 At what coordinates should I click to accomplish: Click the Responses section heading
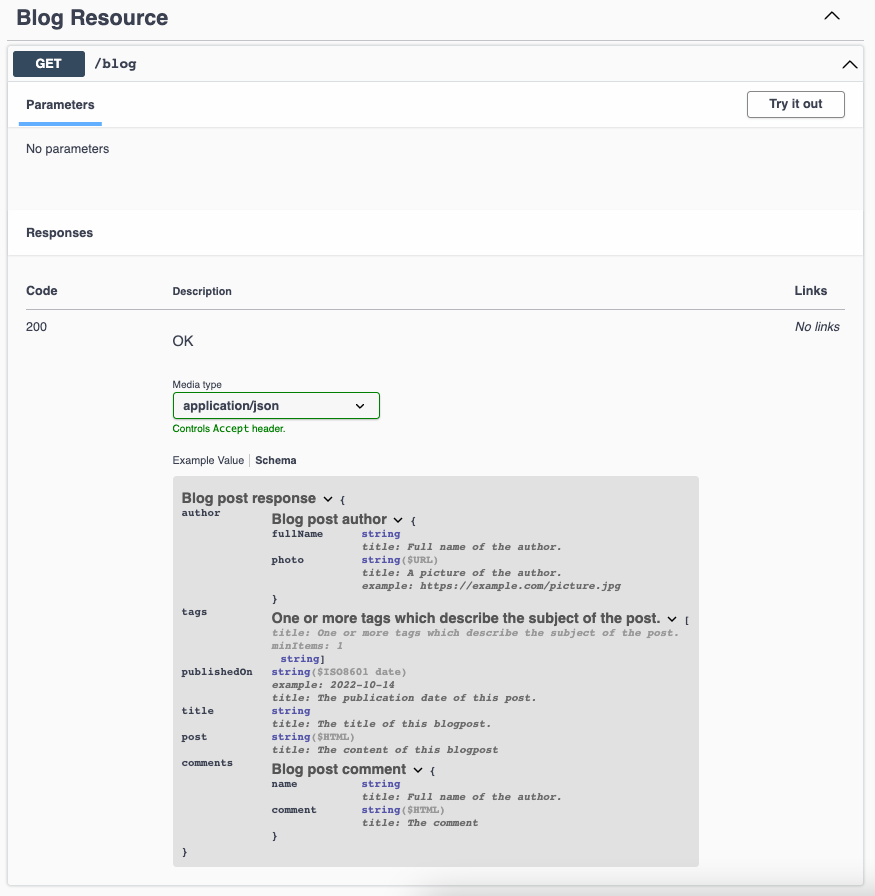(57, 232)
